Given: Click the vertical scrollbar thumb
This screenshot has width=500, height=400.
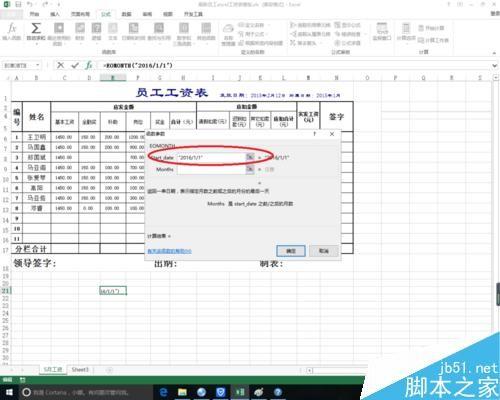Looking at the screenshot, I should (x=498, y=294).
